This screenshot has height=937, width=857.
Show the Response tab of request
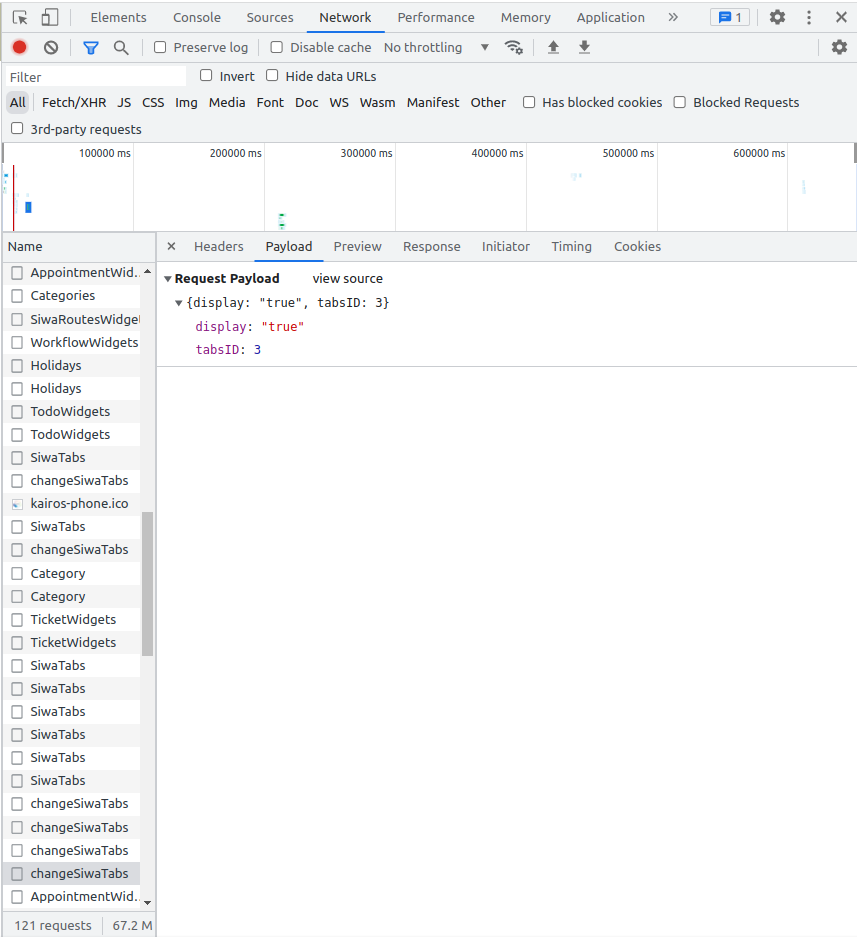click(431, 246)
